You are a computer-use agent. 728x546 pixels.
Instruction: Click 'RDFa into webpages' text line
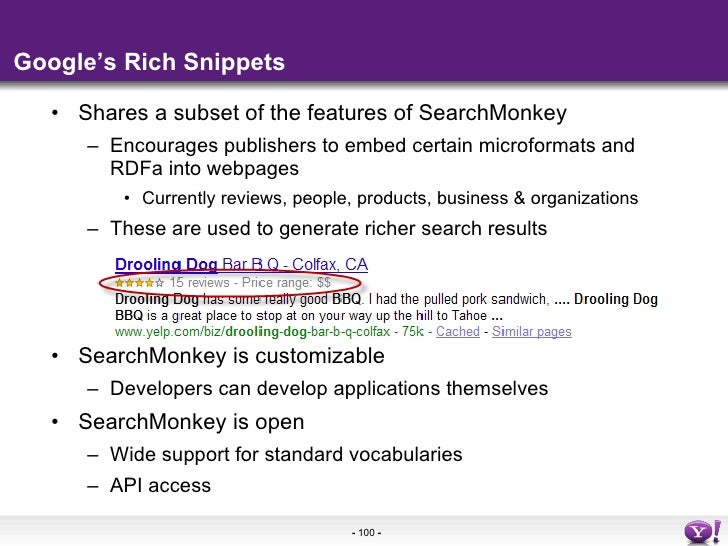[x=204, y=168]
